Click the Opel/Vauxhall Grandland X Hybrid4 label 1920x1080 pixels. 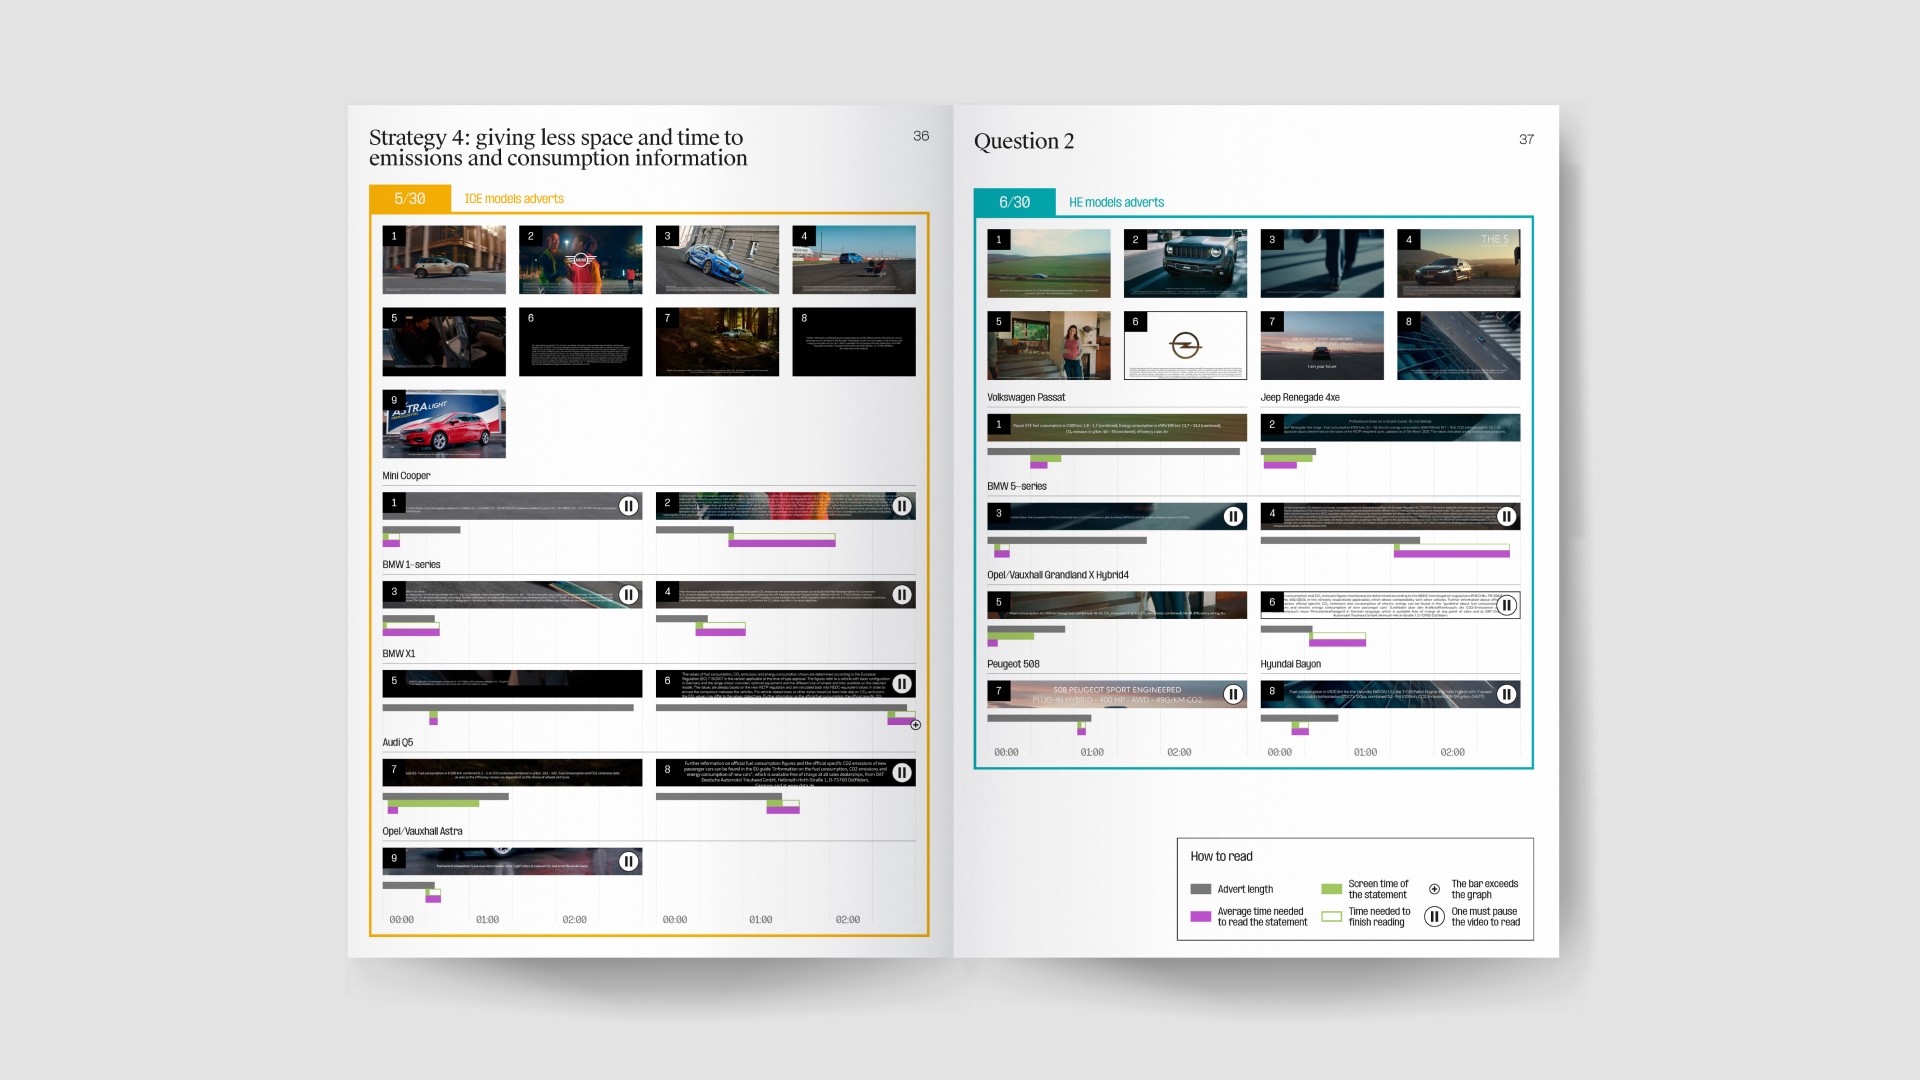(1058, 576)
